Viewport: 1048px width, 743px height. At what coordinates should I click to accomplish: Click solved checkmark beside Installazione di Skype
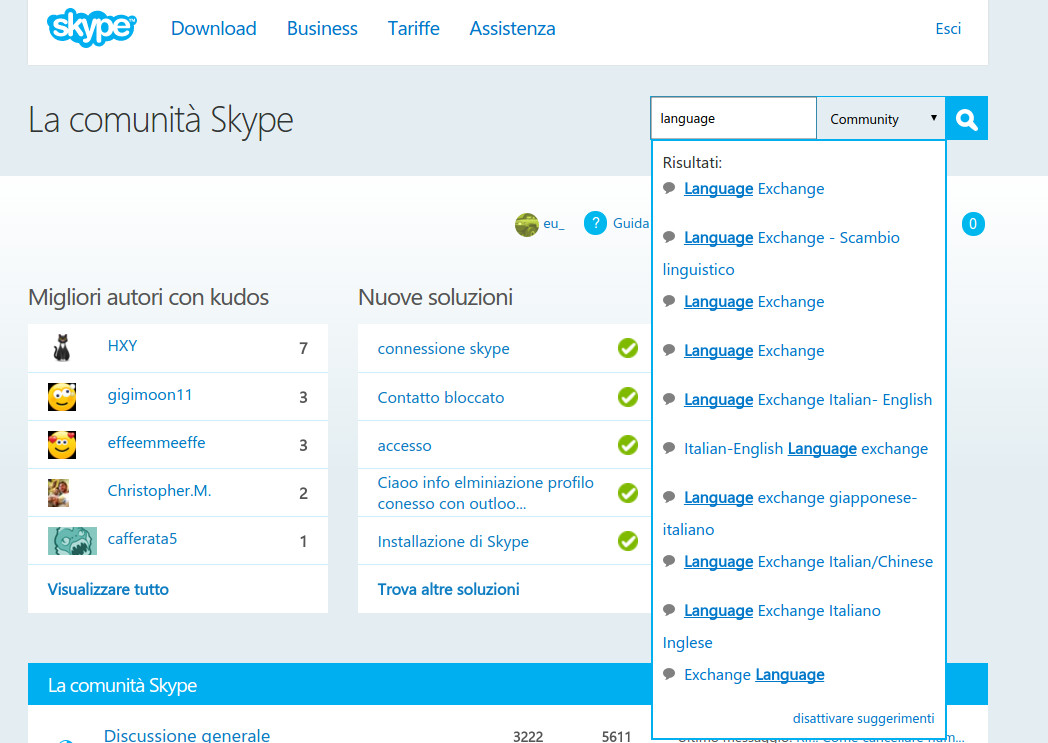(628, 541)
